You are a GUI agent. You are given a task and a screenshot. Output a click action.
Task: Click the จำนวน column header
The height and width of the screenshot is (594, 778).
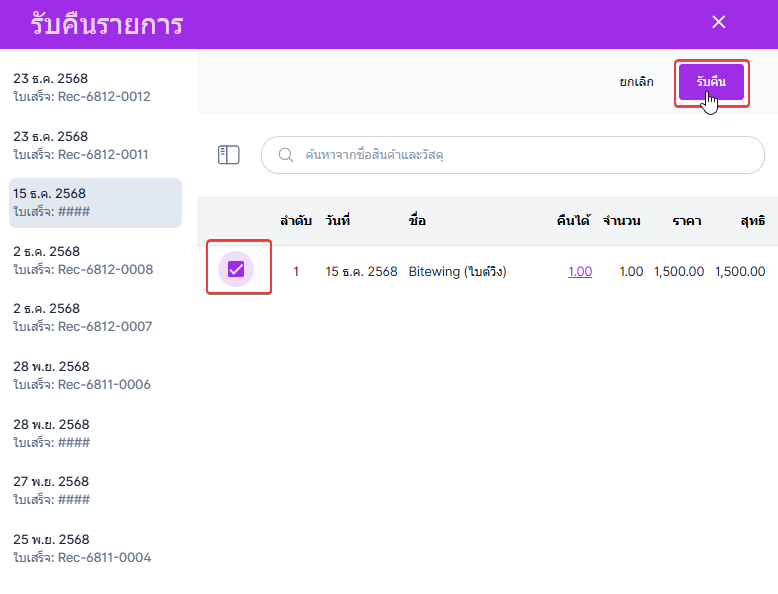(x=622, y=221)
